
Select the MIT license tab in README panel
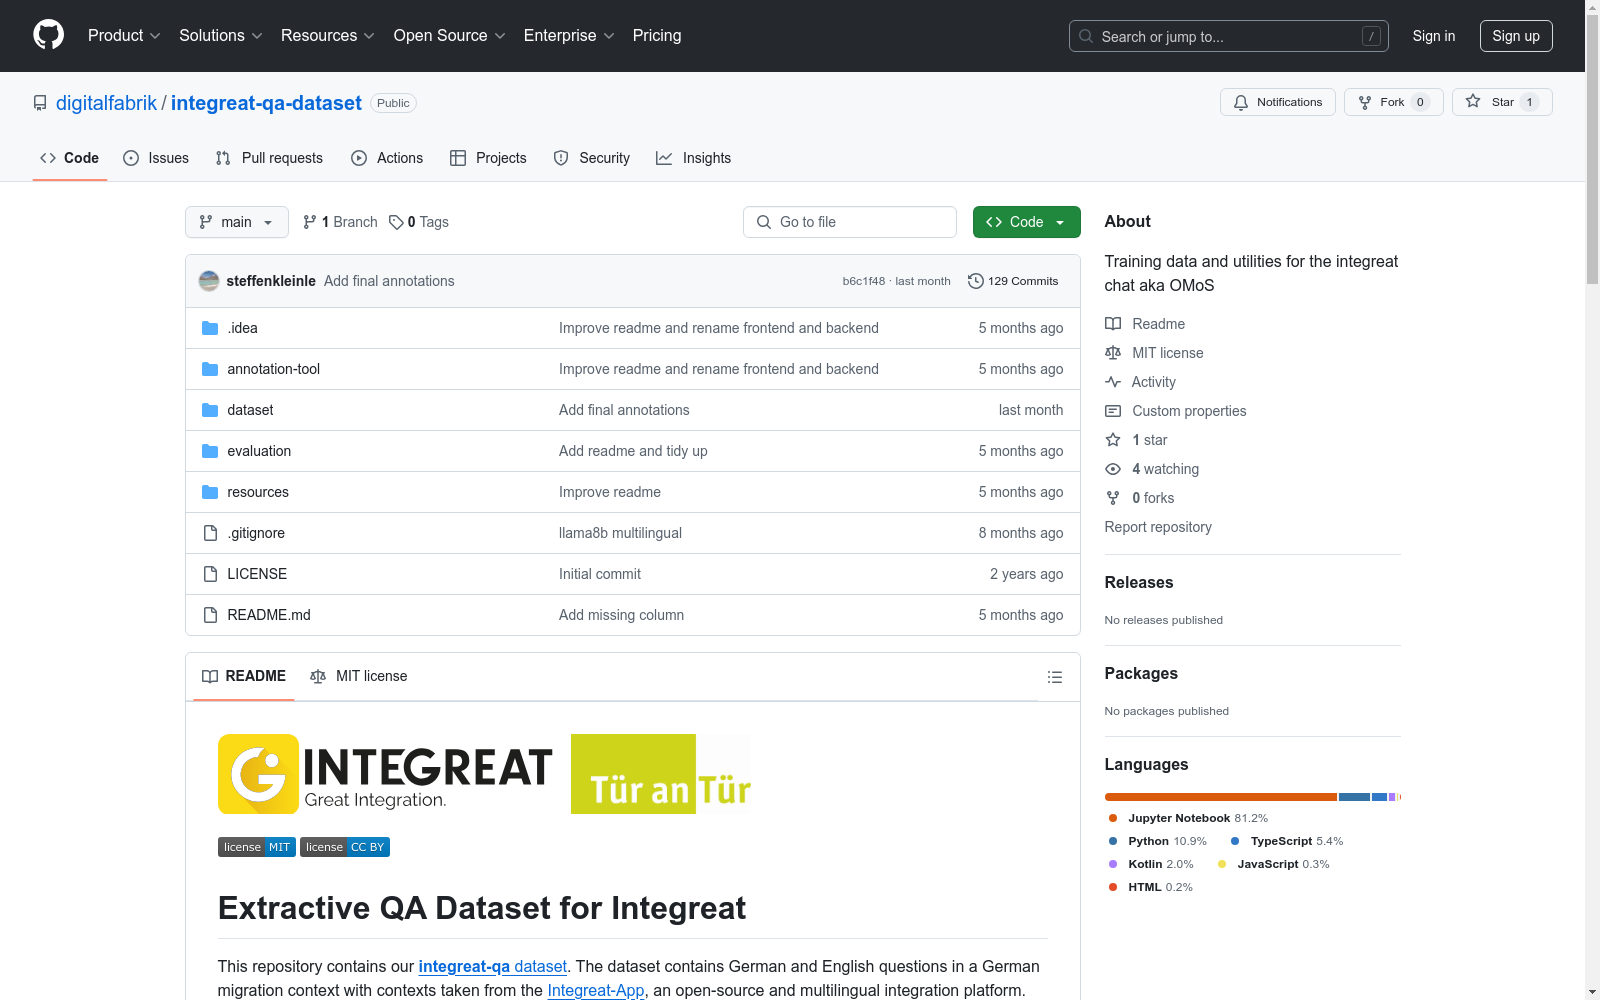pos(359,676)
